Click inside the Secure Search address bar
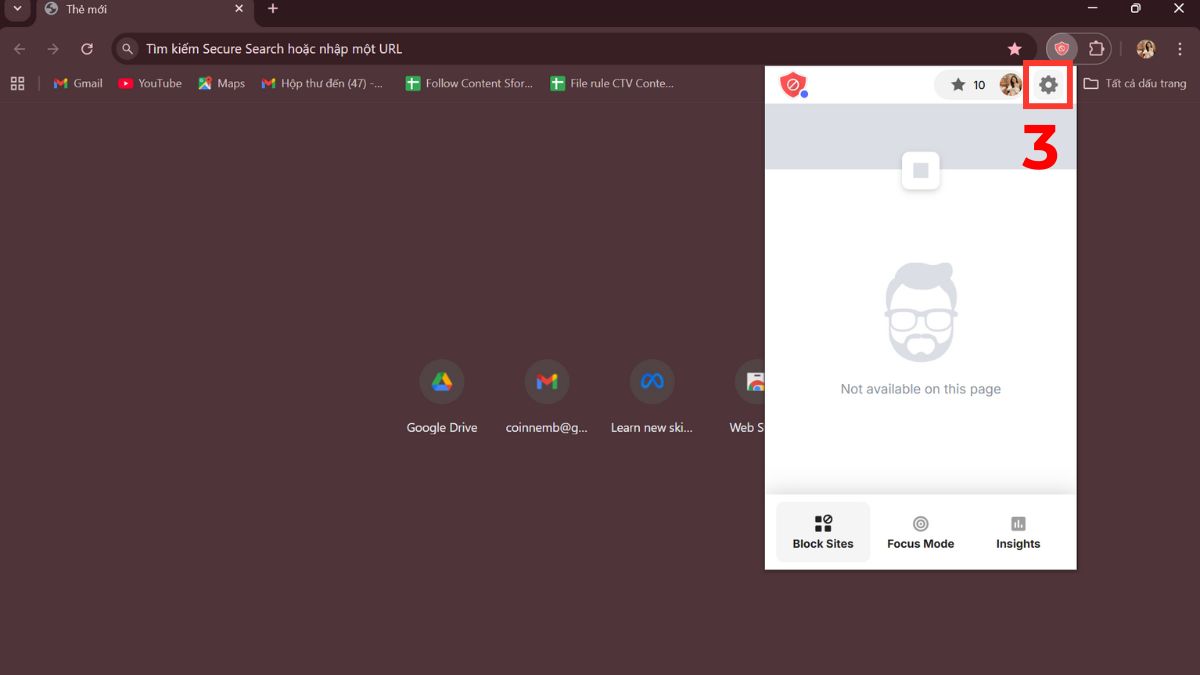Viewport: 1200px width, 675px height. click(x=400, y=48)
